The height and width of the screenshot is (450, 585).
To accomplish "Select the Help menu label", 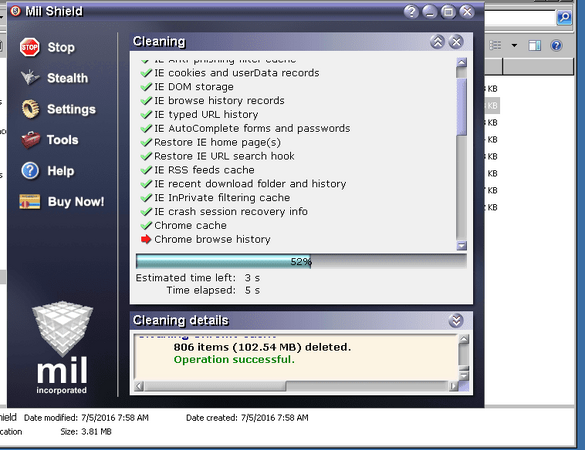I will (61, 171).
